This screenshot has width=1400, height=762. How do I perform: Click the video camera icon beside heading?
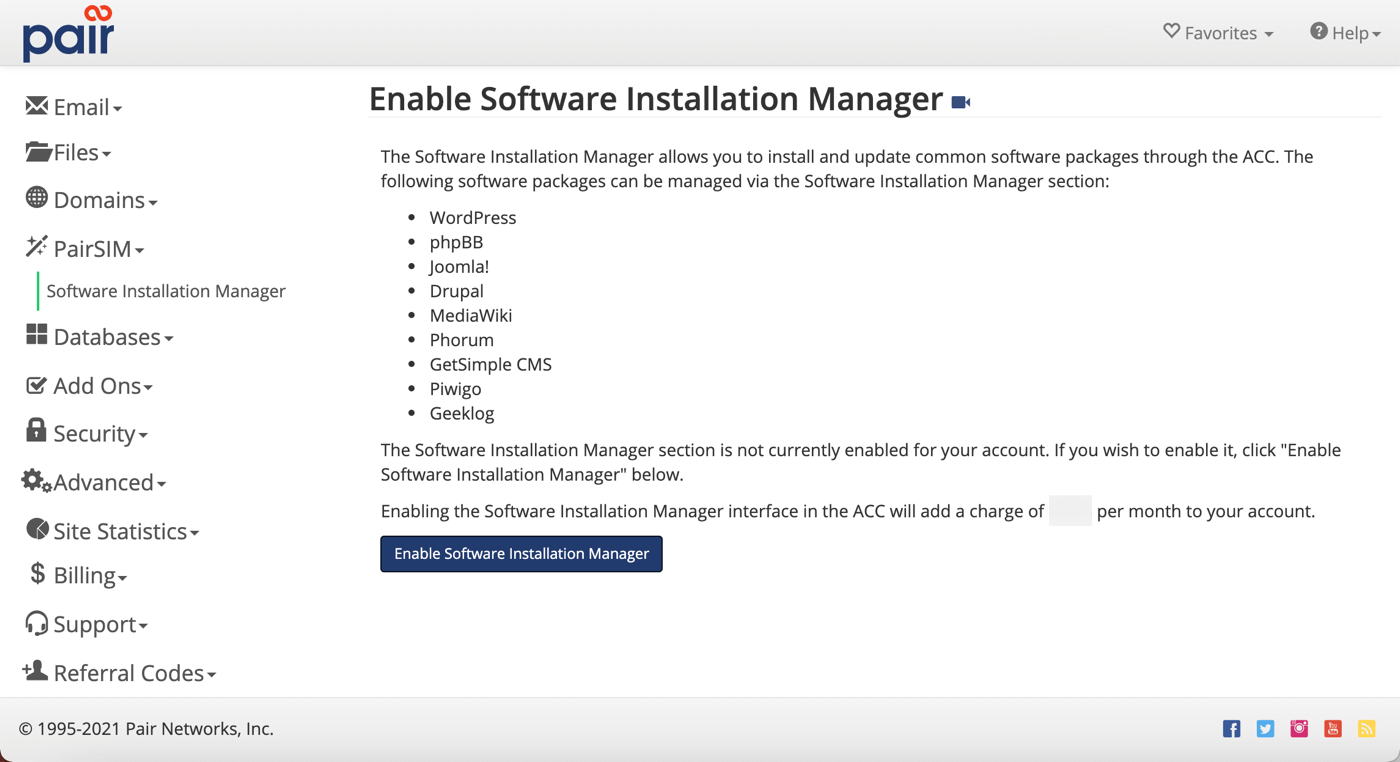[x=961, y=102]
